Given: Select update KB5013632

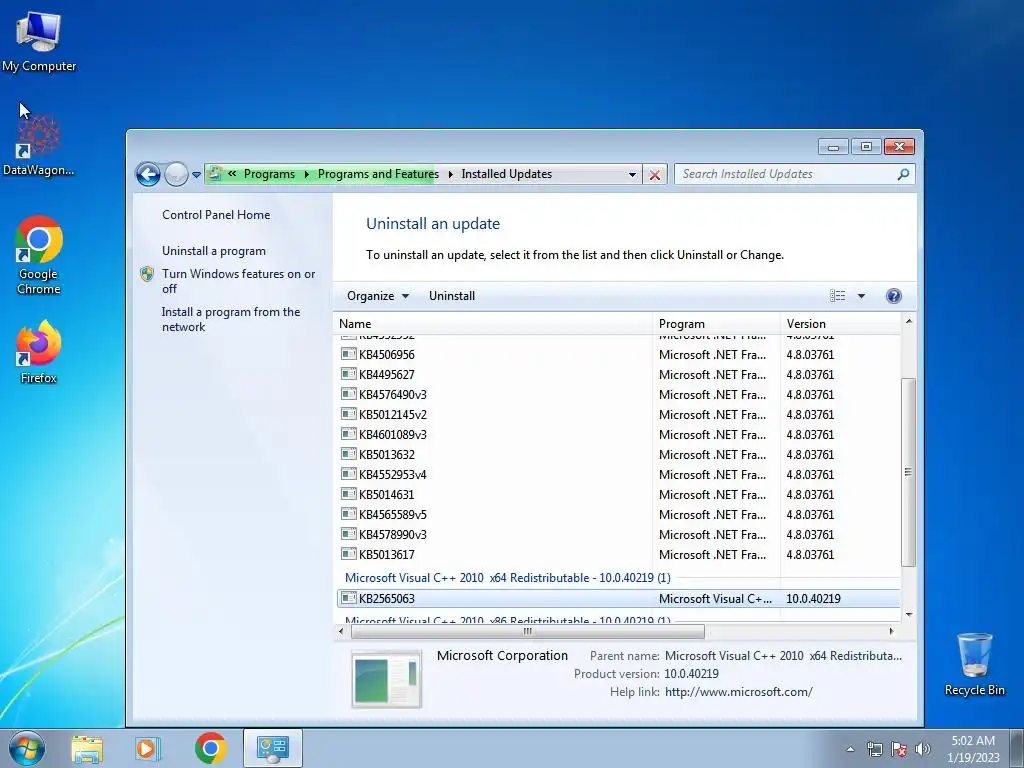Looking at the screenshot, I should click(618, 455).
